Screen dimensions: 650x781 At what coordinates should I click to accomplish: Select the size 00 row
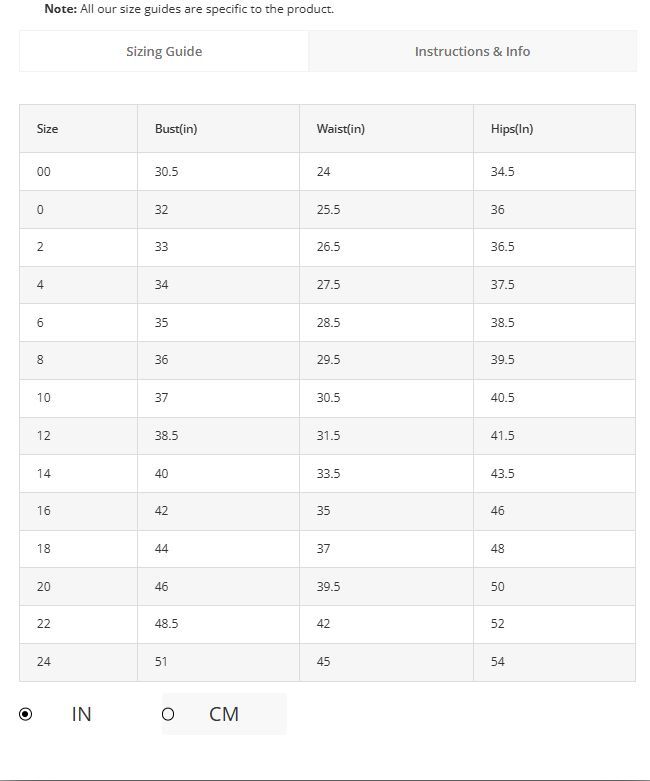click(x=327, y=171)
